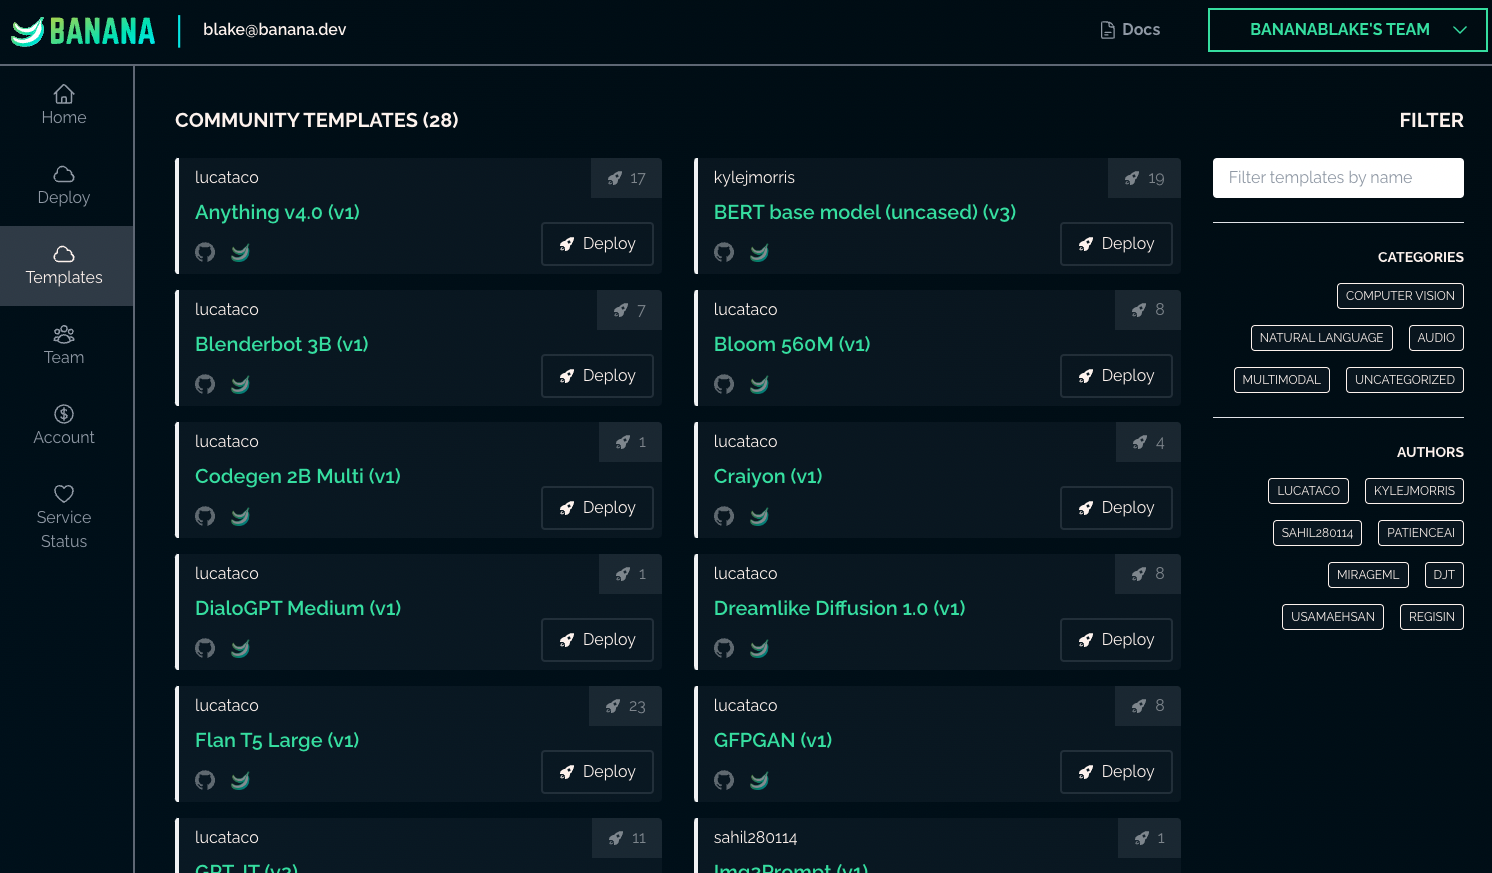1492x873 pixels.
Task: Filter by the Audio category tag
Action: click(x=1435, y=338)
